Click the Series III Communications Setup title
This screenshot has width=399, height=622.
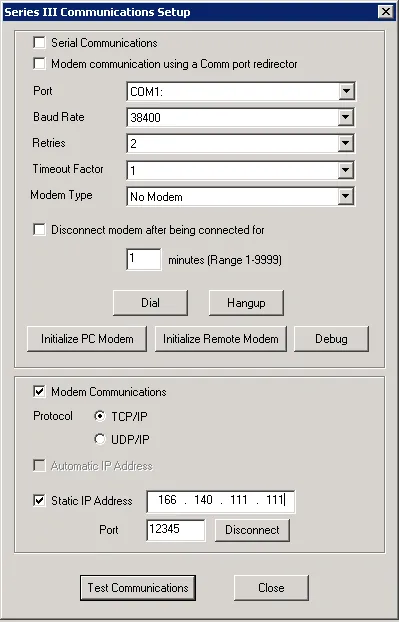point(97,12)
